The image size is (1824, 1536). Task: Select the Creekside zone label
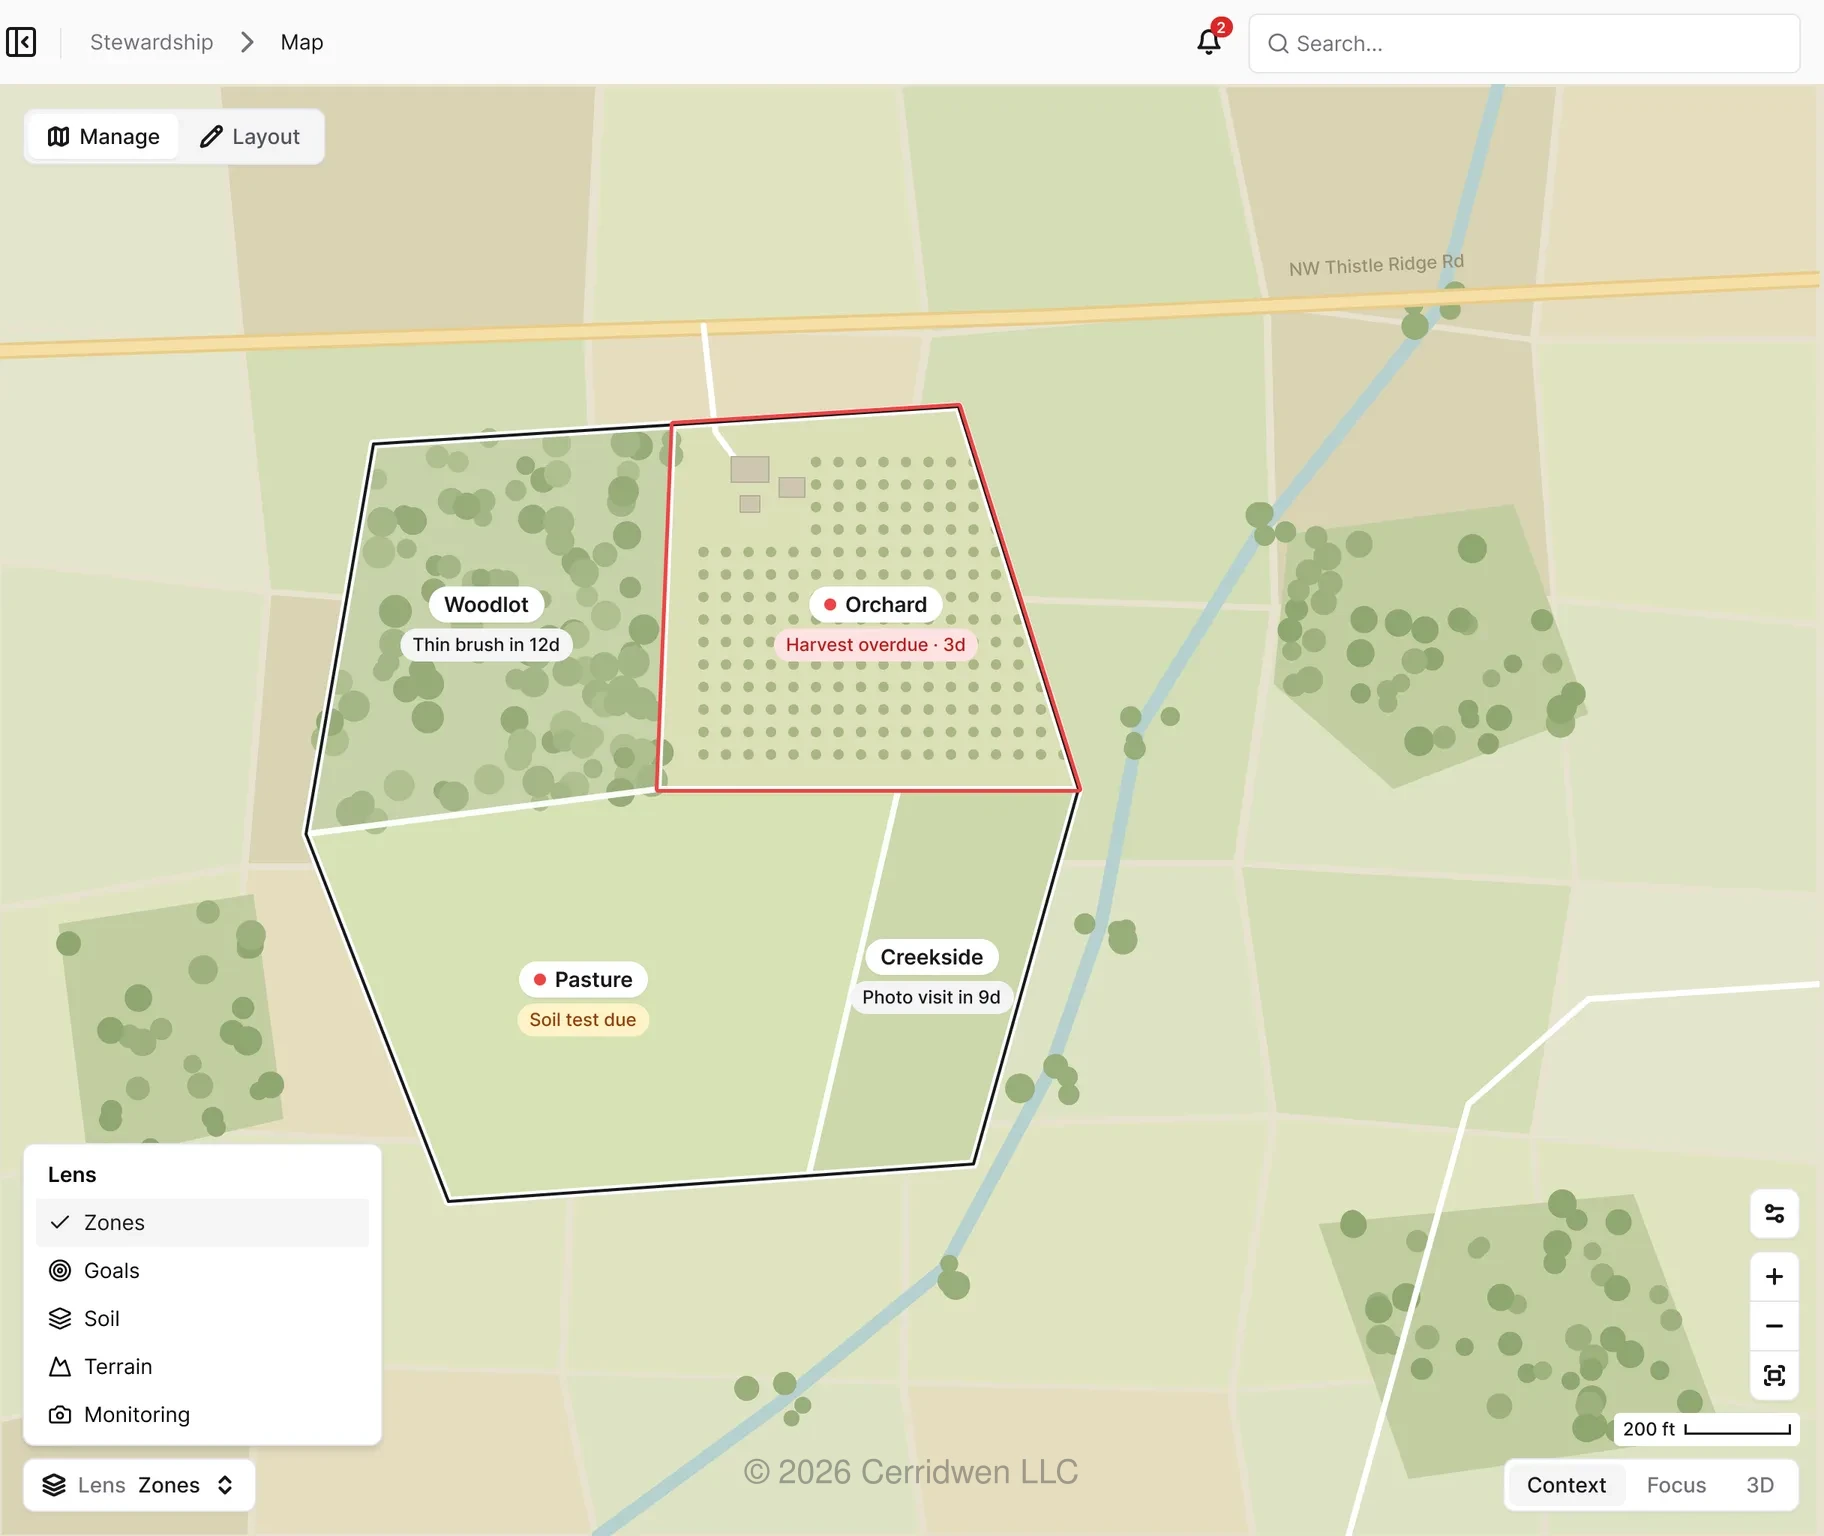click(931, 957)
